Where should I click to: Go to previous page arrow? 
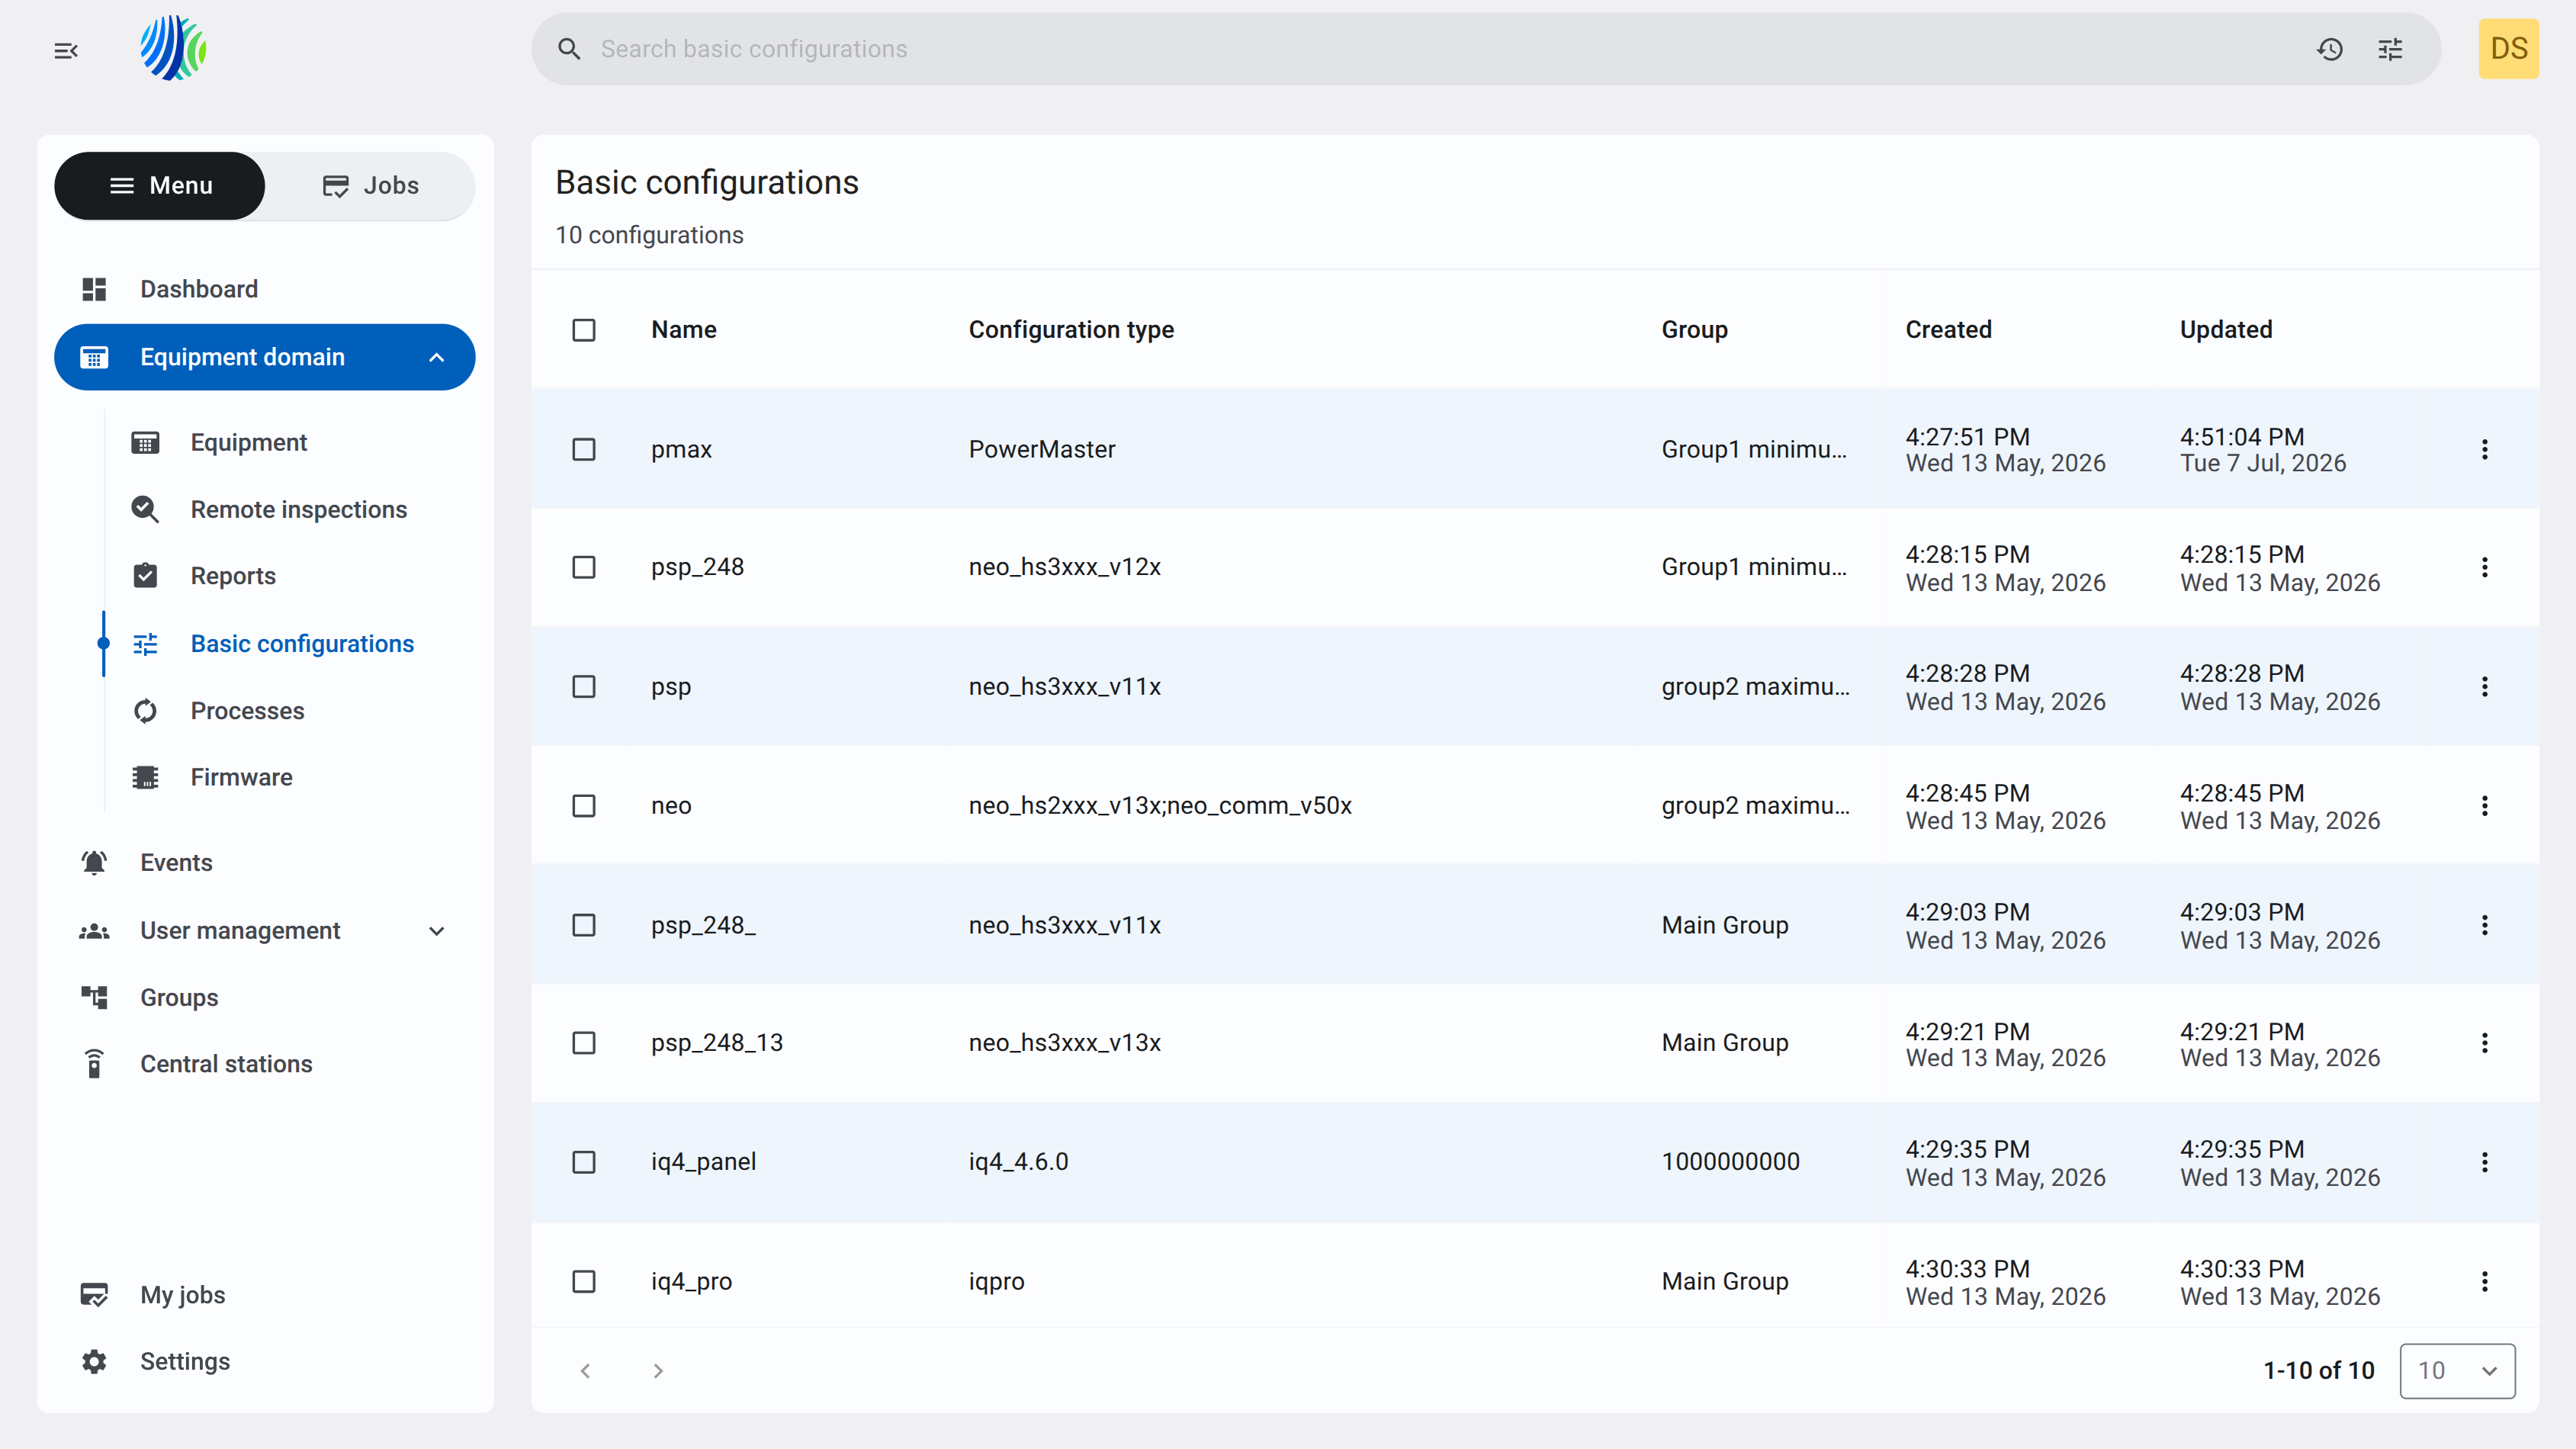586,1371
